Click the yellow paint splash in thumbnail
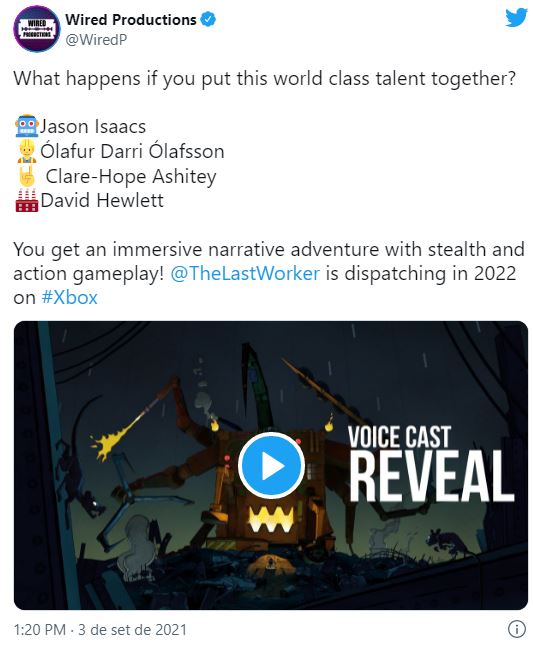The height and width of the screenshot is (649, 533). coord(108,438)
